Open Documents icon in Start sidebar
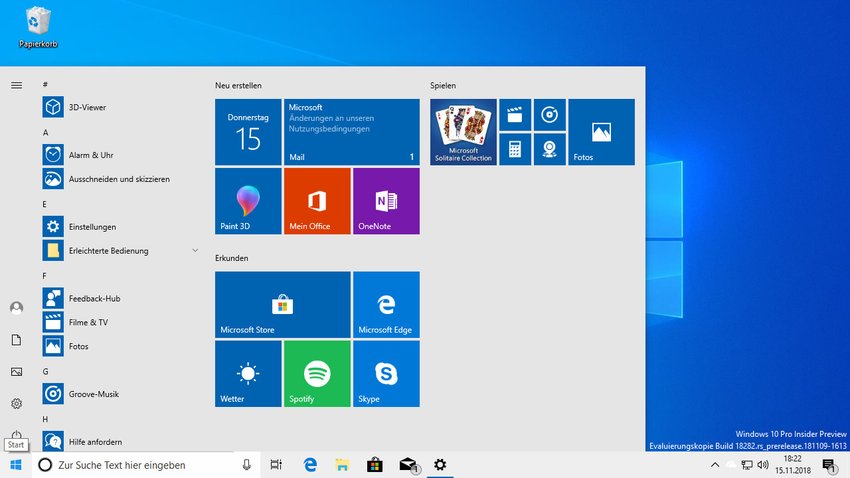This screenshot has height=478, width=850. (16, 340)
